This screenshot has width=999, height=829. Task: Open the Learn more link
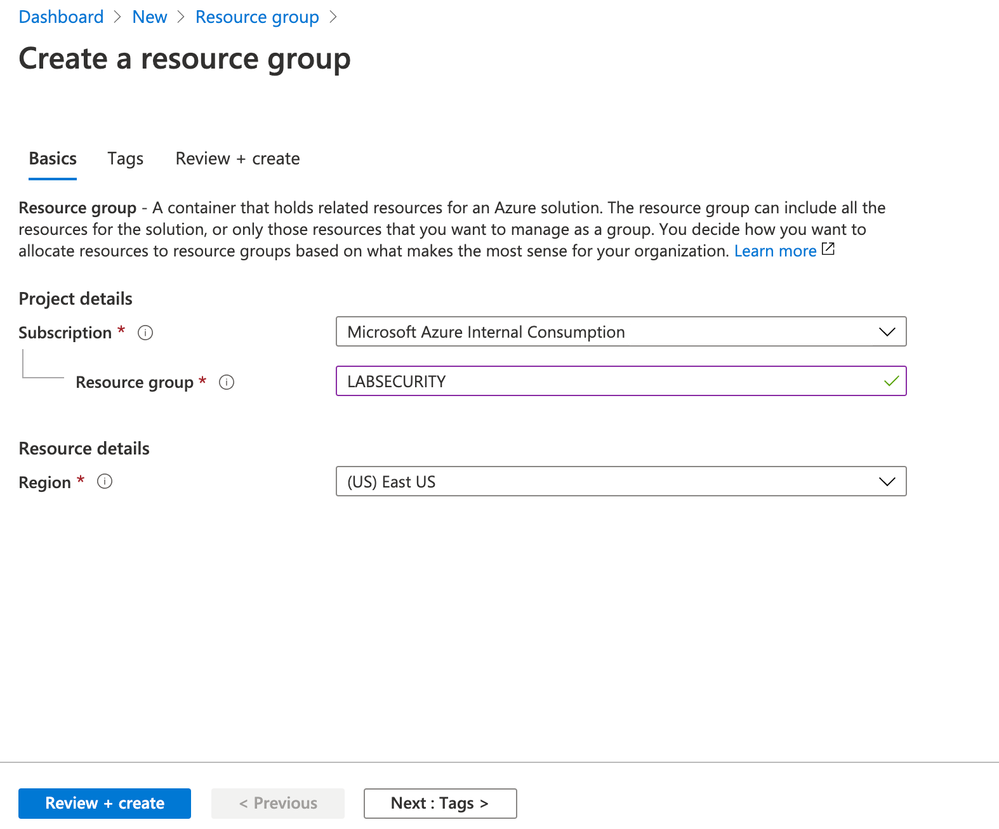pyautogui.click(x=775, y=251)
